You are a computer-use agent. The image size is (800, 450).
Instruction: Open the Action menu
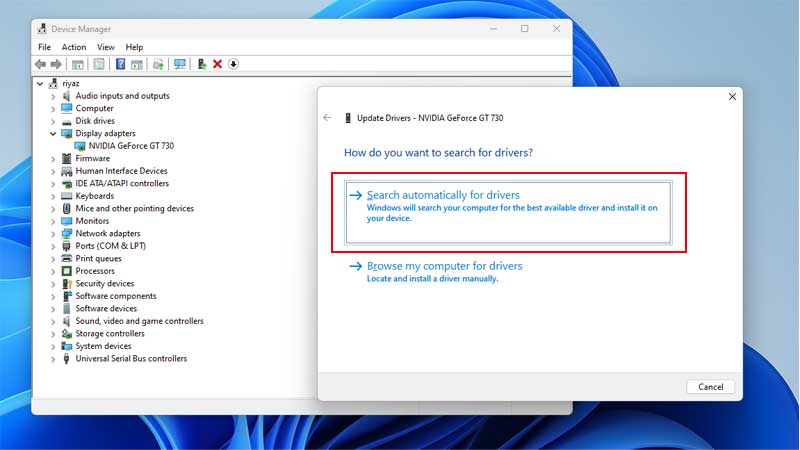coord(73,47)
